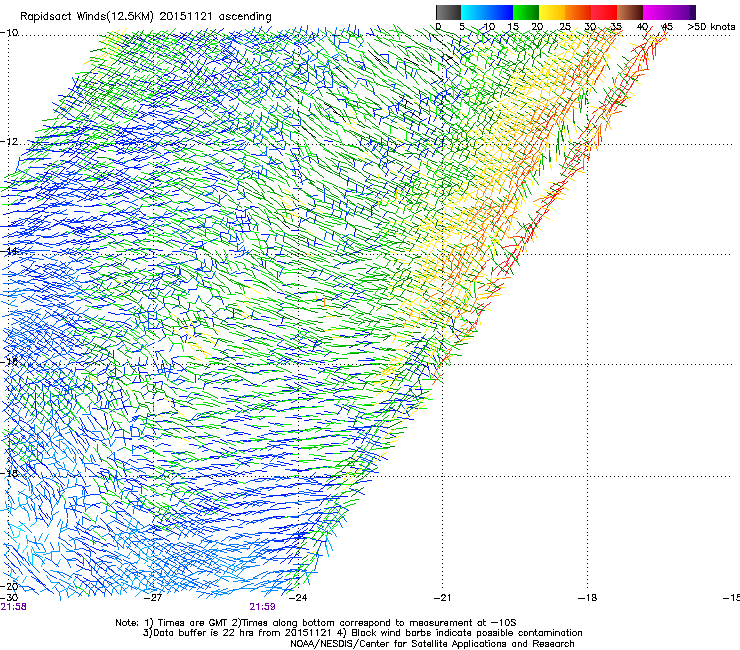Choose the red 30-35 knots legend swatch
The width and height of the screenshot is (740, 650).
tap(604, 12)
